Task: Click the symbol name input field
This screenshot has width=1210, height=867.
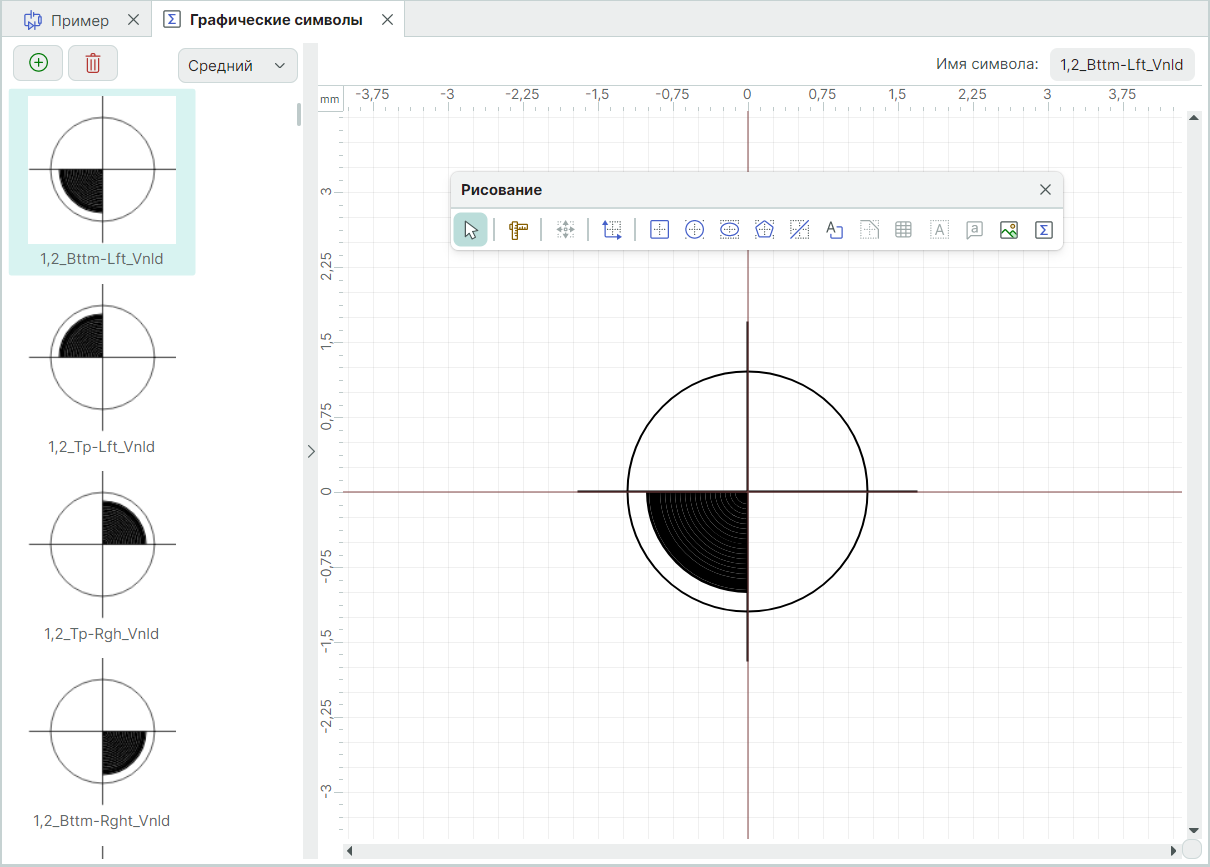Action: click(x=1121, y=65)
